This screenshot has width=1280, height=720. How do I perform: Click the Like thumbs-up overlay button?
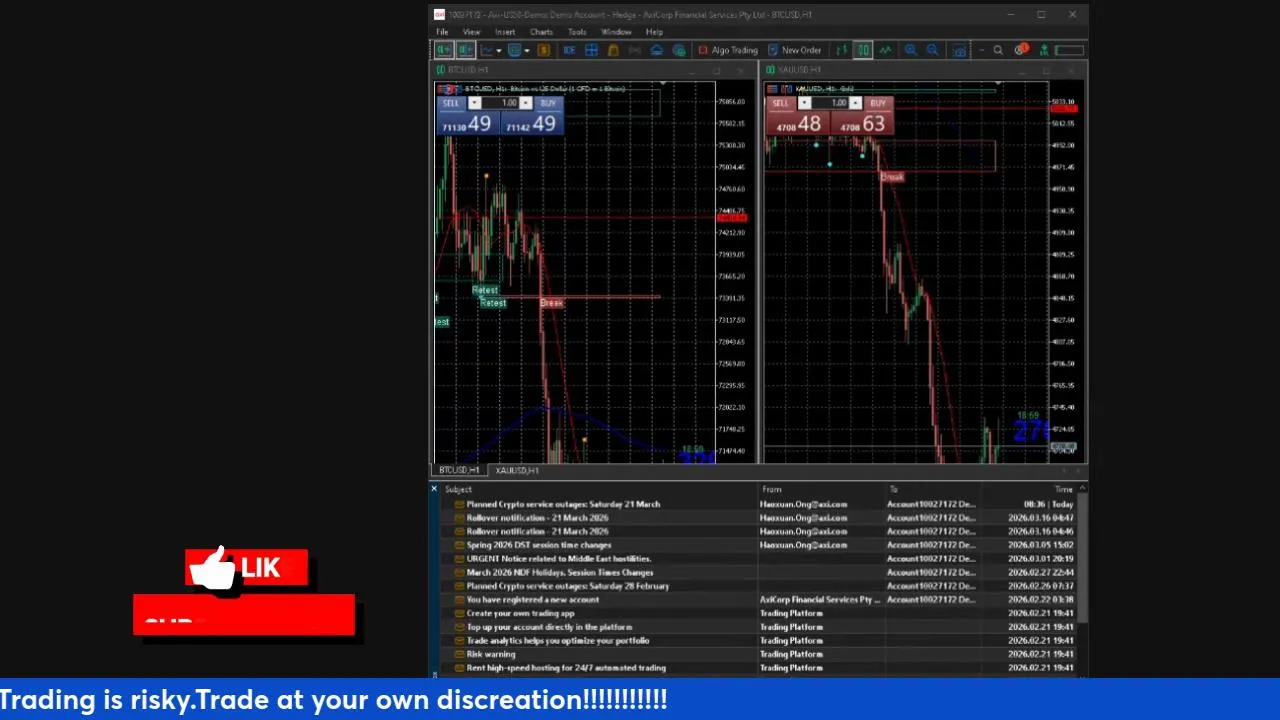tap(246, 569)
